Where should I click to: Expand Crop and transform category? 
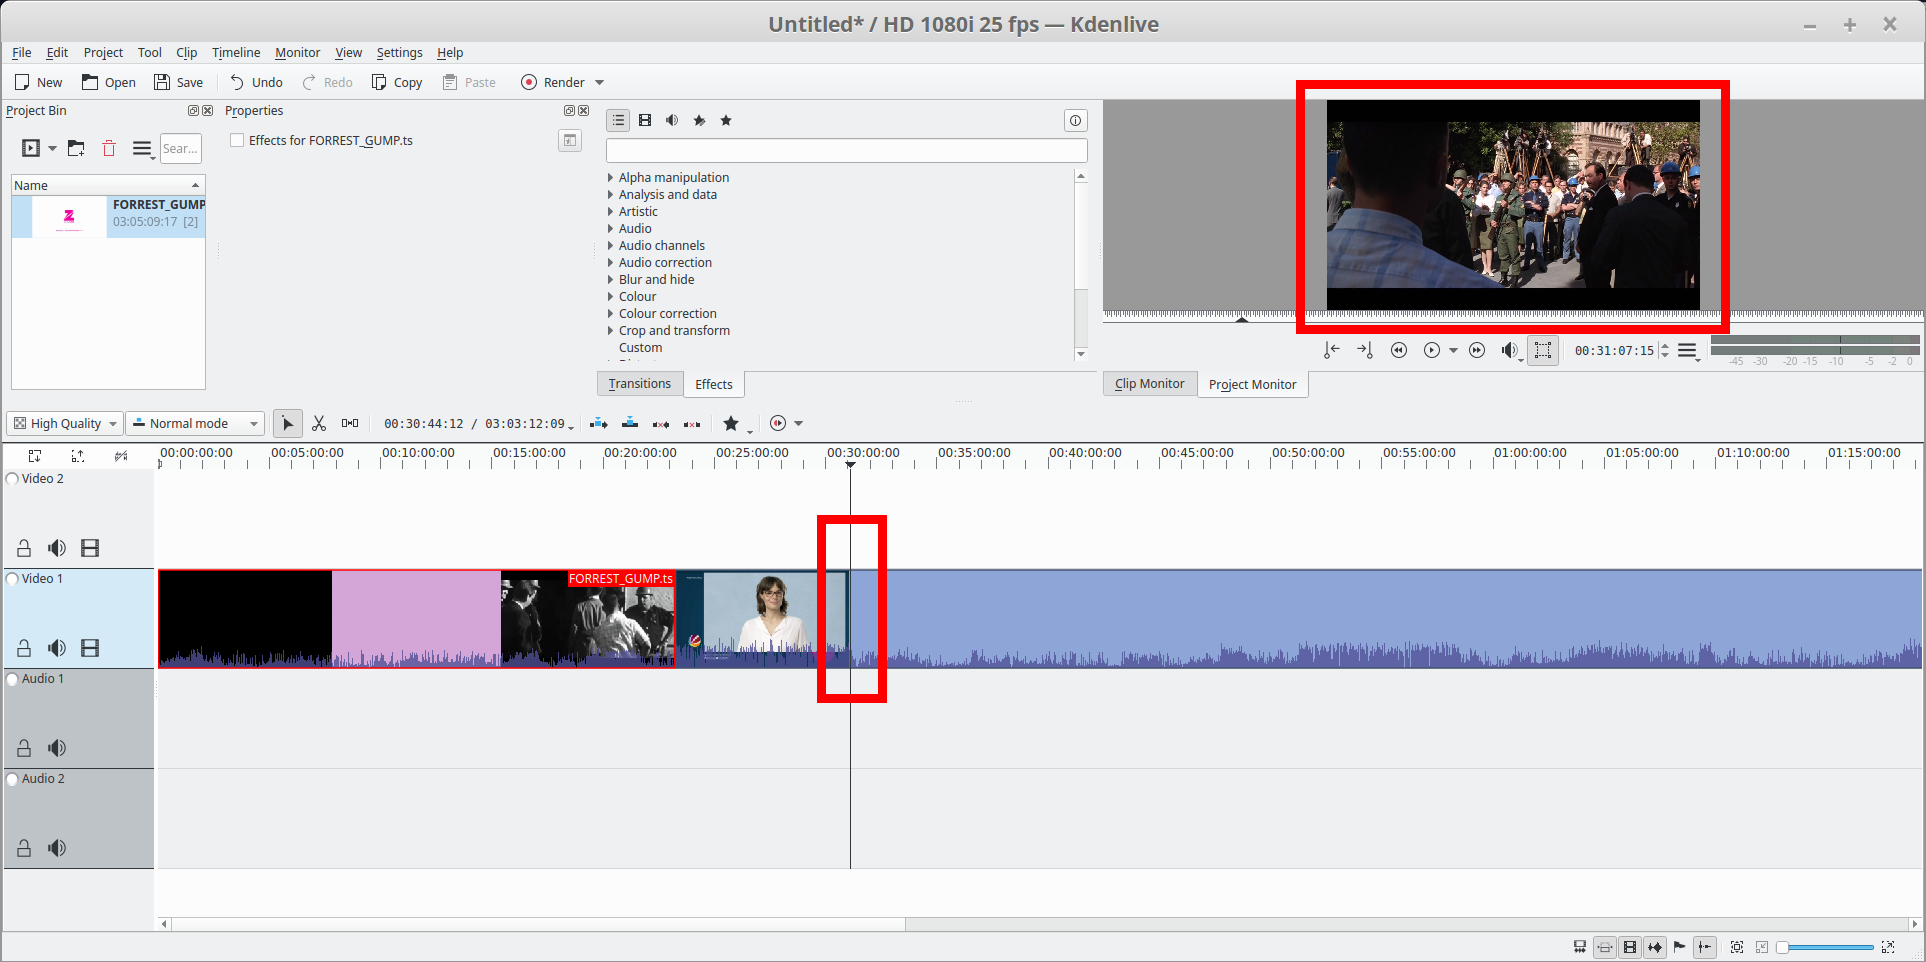pyautogui.click(x=610, y=331)
